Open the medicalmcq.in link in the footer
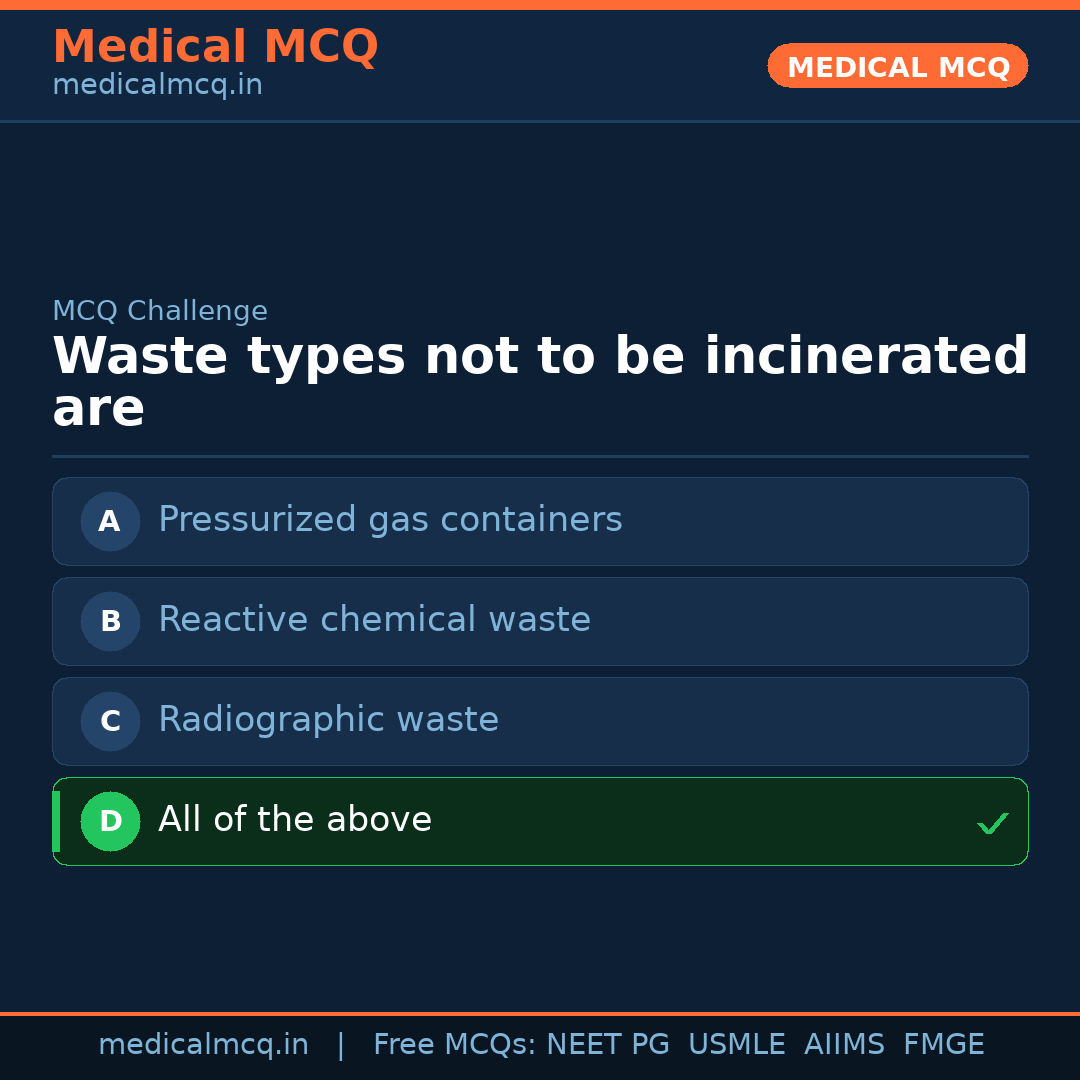 point(203,1045)
